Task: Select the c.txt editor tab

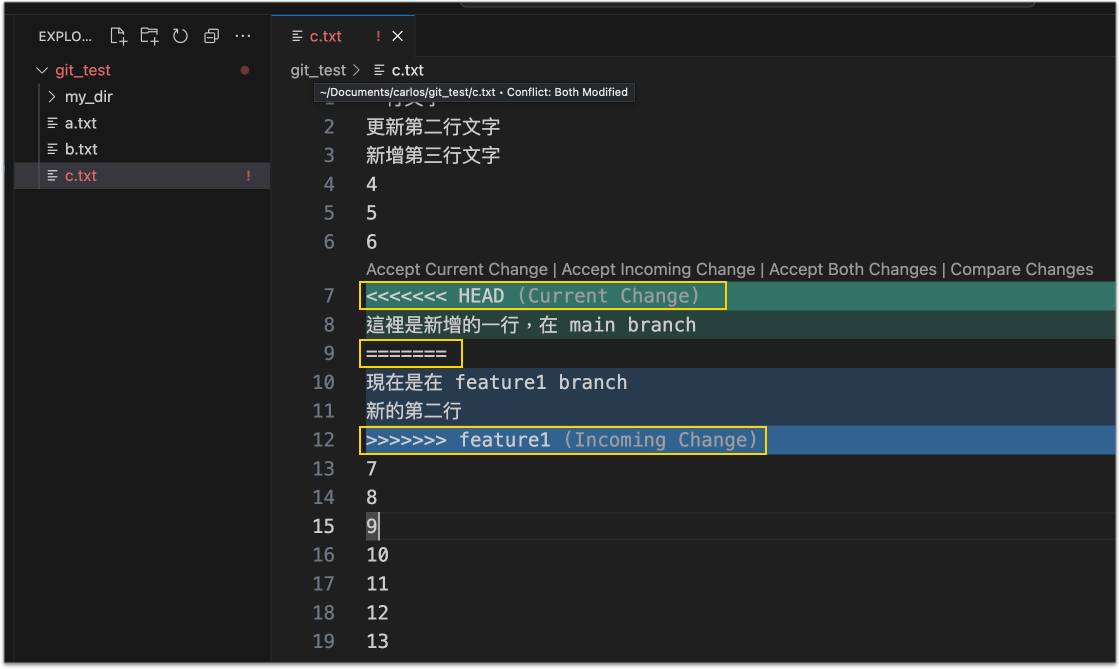Action: click(343, 36)
